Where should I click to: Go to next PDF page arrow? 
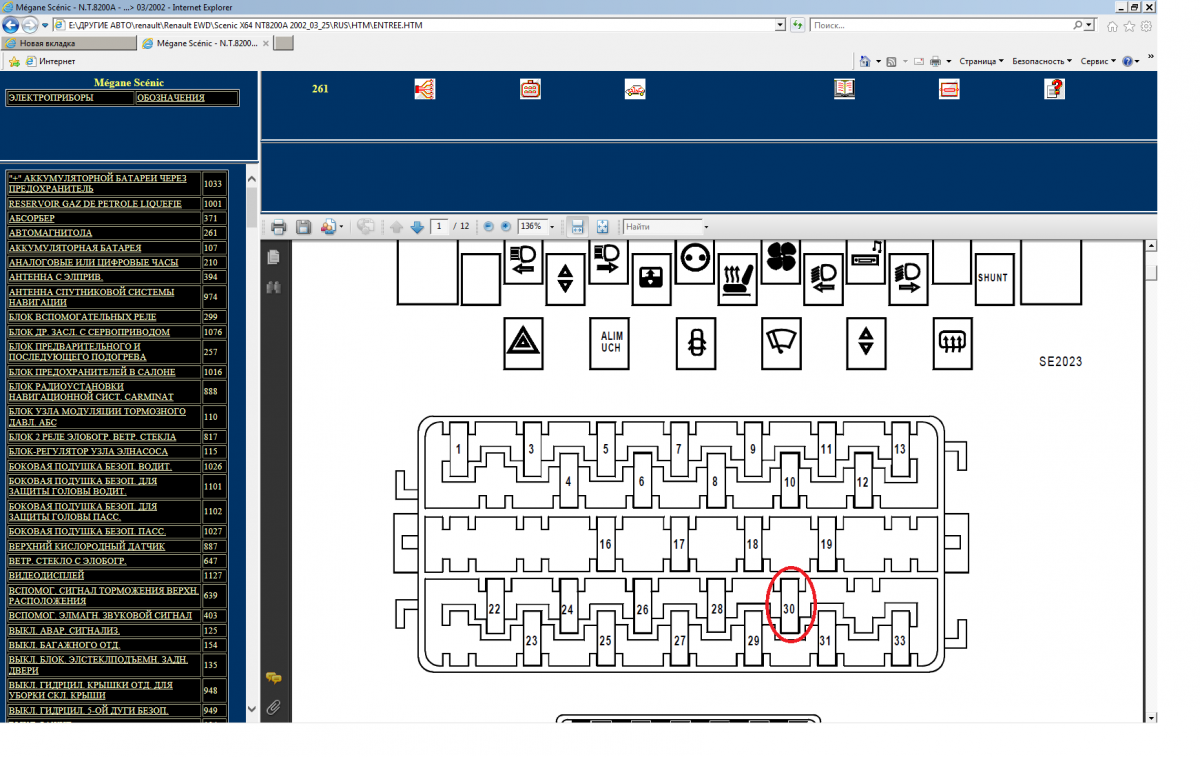pos(417,227)
